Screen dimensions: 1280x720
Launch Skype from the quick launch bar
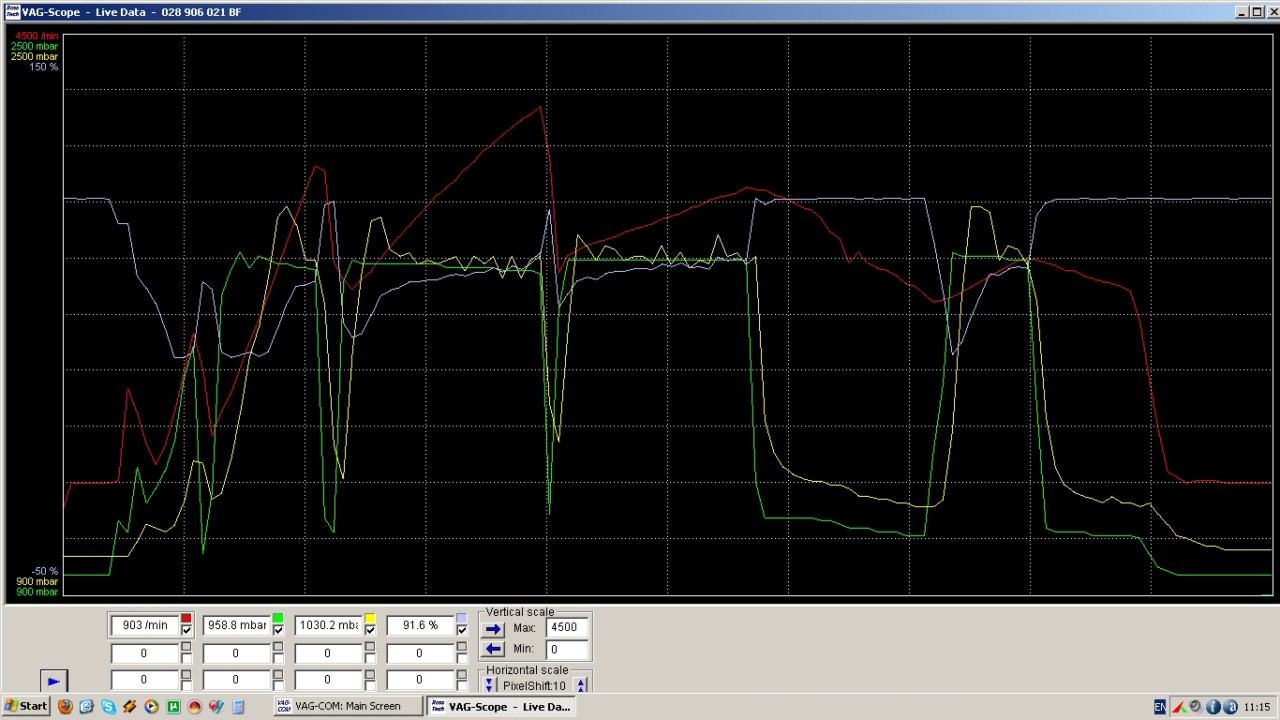pyautogui.click(x=108, y=707)
